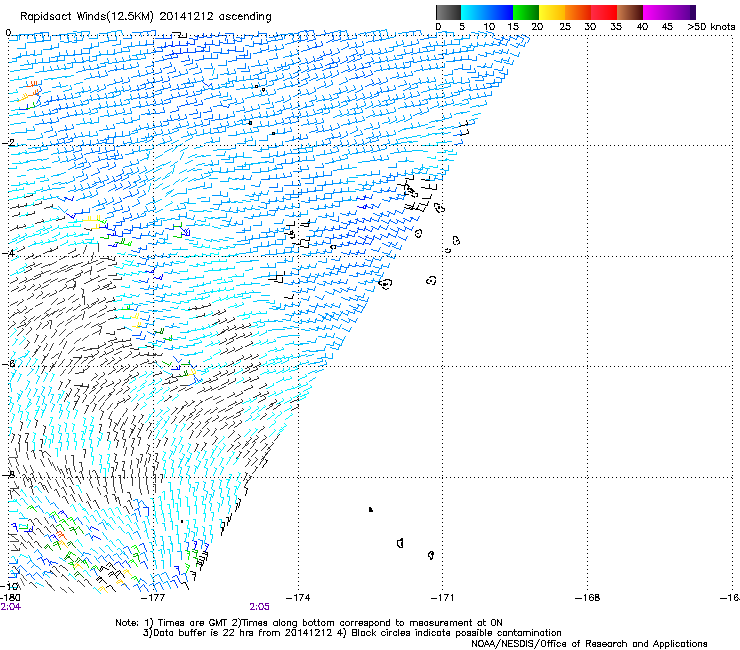Pick the magenta 40-45 knots swatch
Screen dimensions: 740x650
[x=656, y=12]
